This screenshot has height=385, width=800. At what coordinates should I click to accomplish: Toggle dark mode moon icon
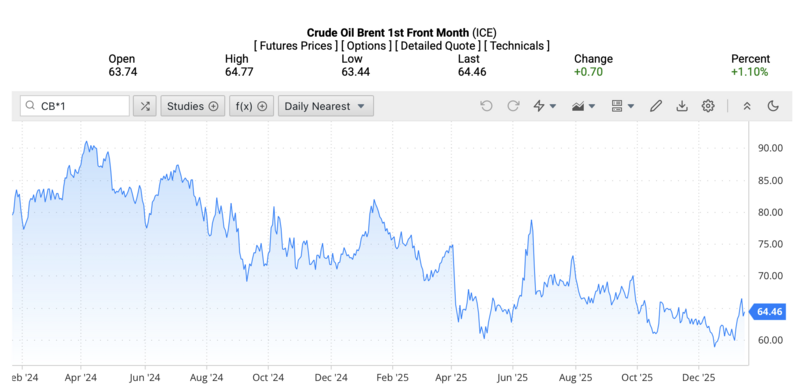(773, 106)
